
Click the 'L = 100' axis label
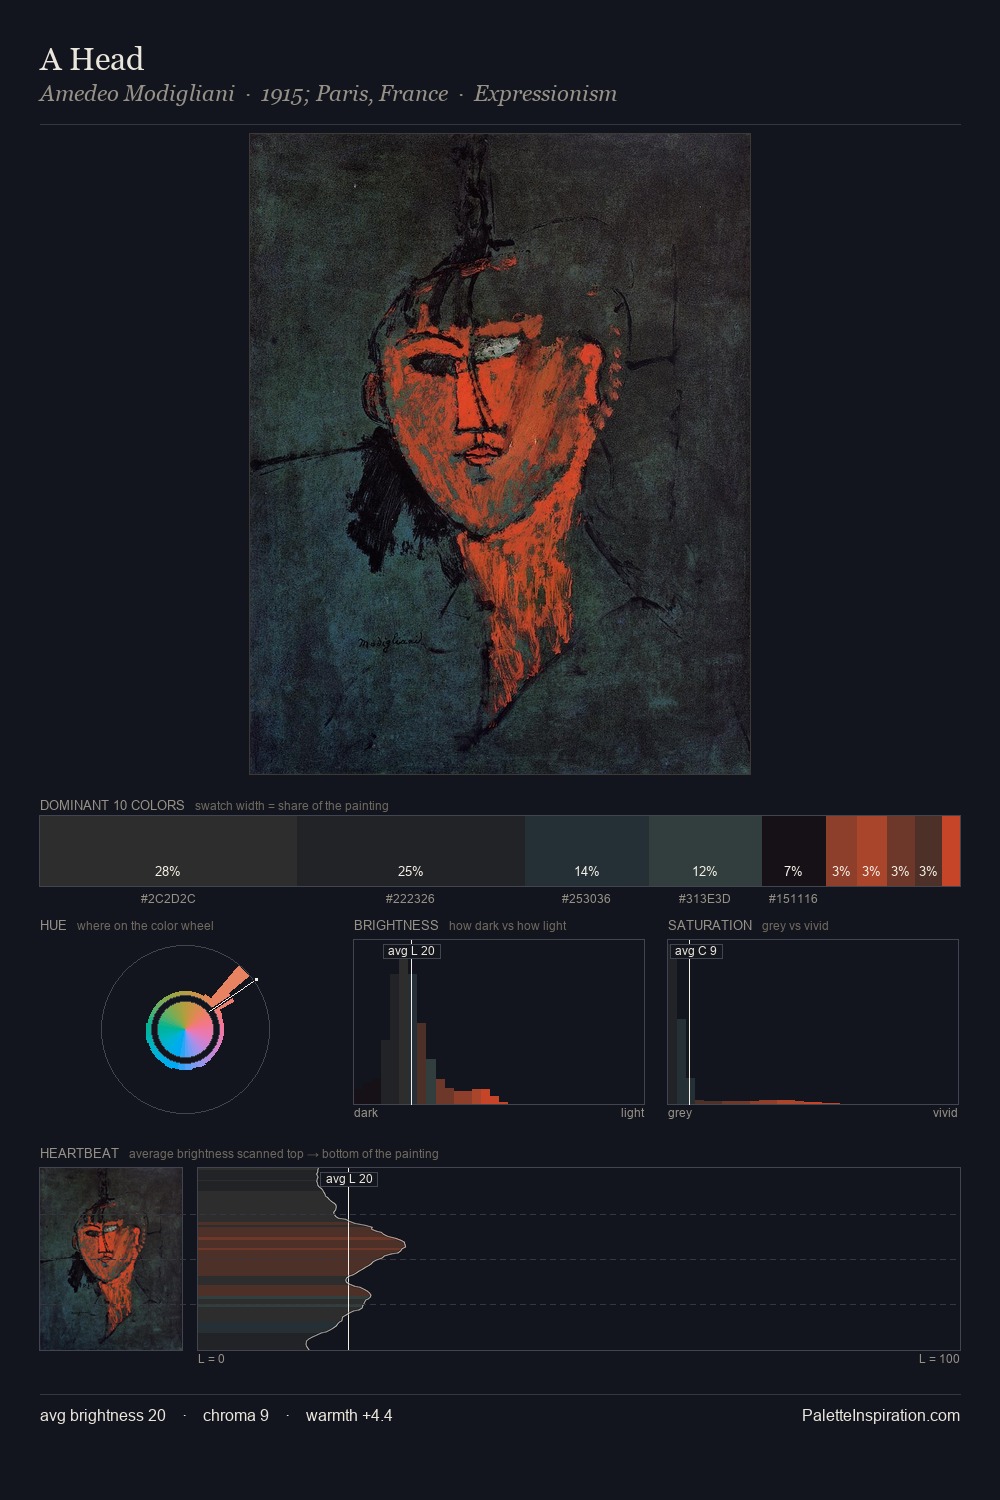tap(939, 1359)
